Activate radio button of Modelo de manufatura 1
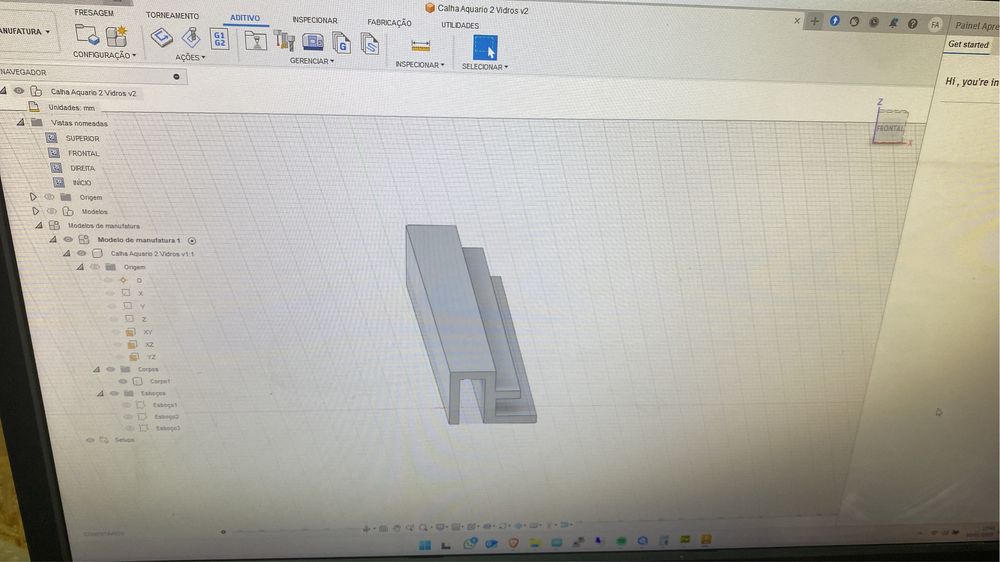1000x562 pixels. pyautogui.click(x=192, y=240)
